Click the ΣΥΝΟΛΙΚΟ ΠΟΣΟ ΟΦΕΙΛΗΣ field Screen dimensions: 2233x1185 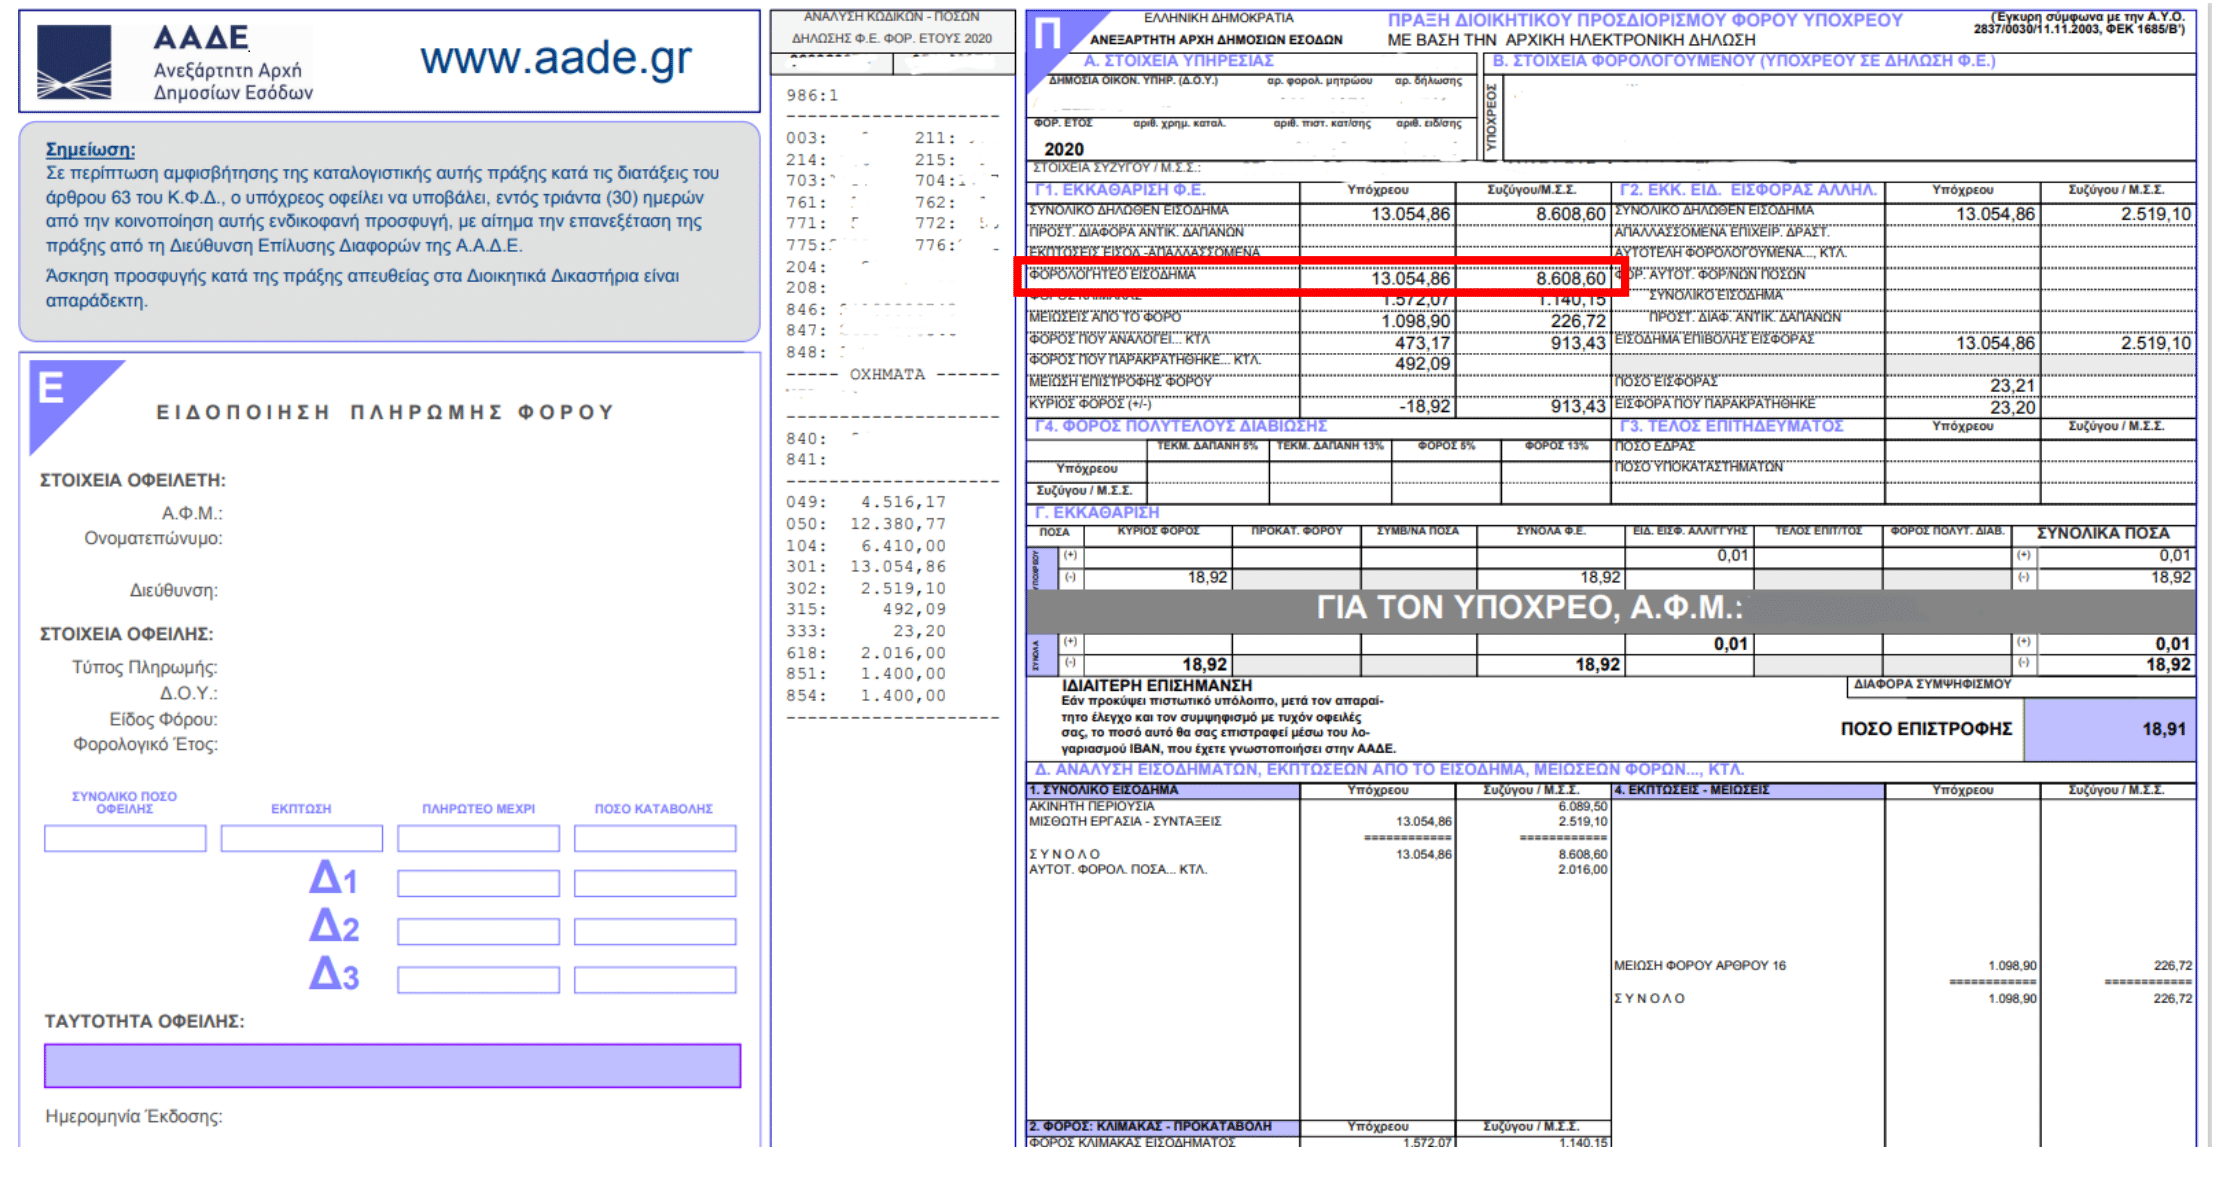[x=125, y=838]
